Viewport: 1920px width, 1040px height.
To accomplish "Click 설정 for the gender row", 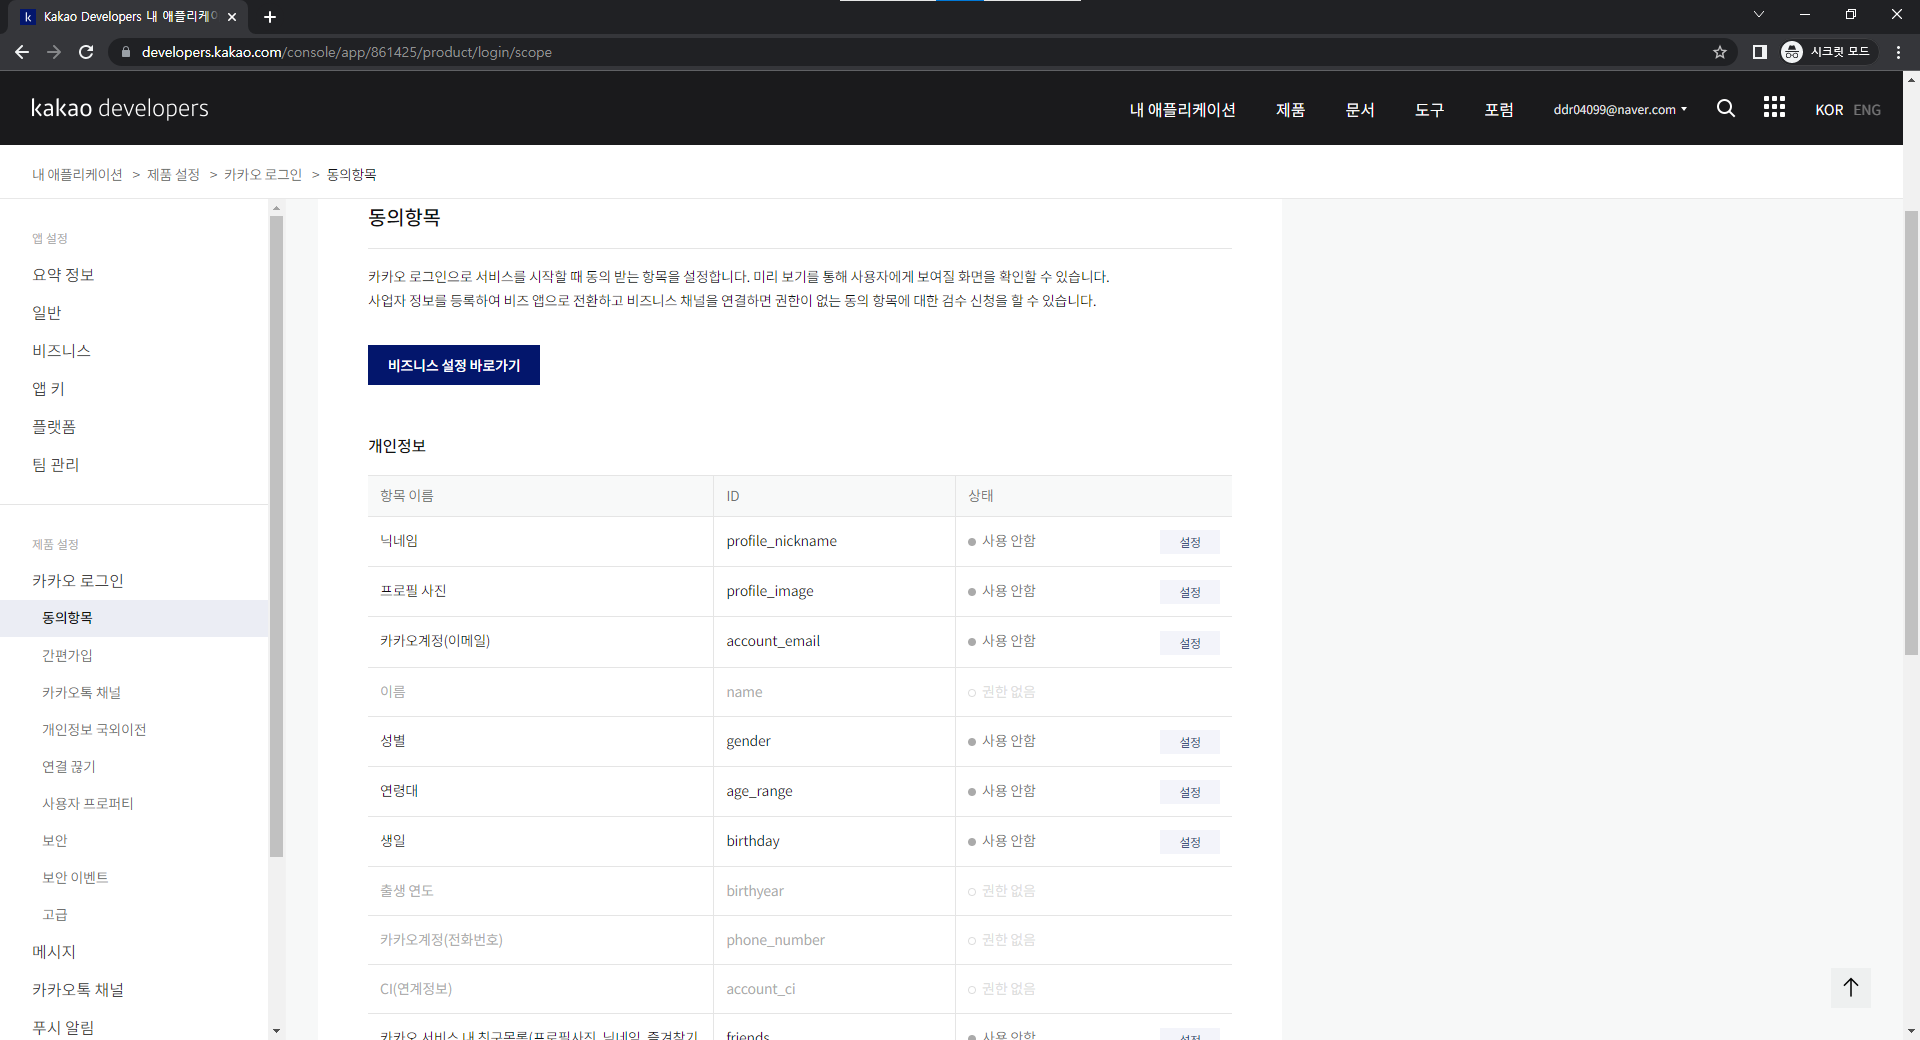I will [x=1190, y=742].
